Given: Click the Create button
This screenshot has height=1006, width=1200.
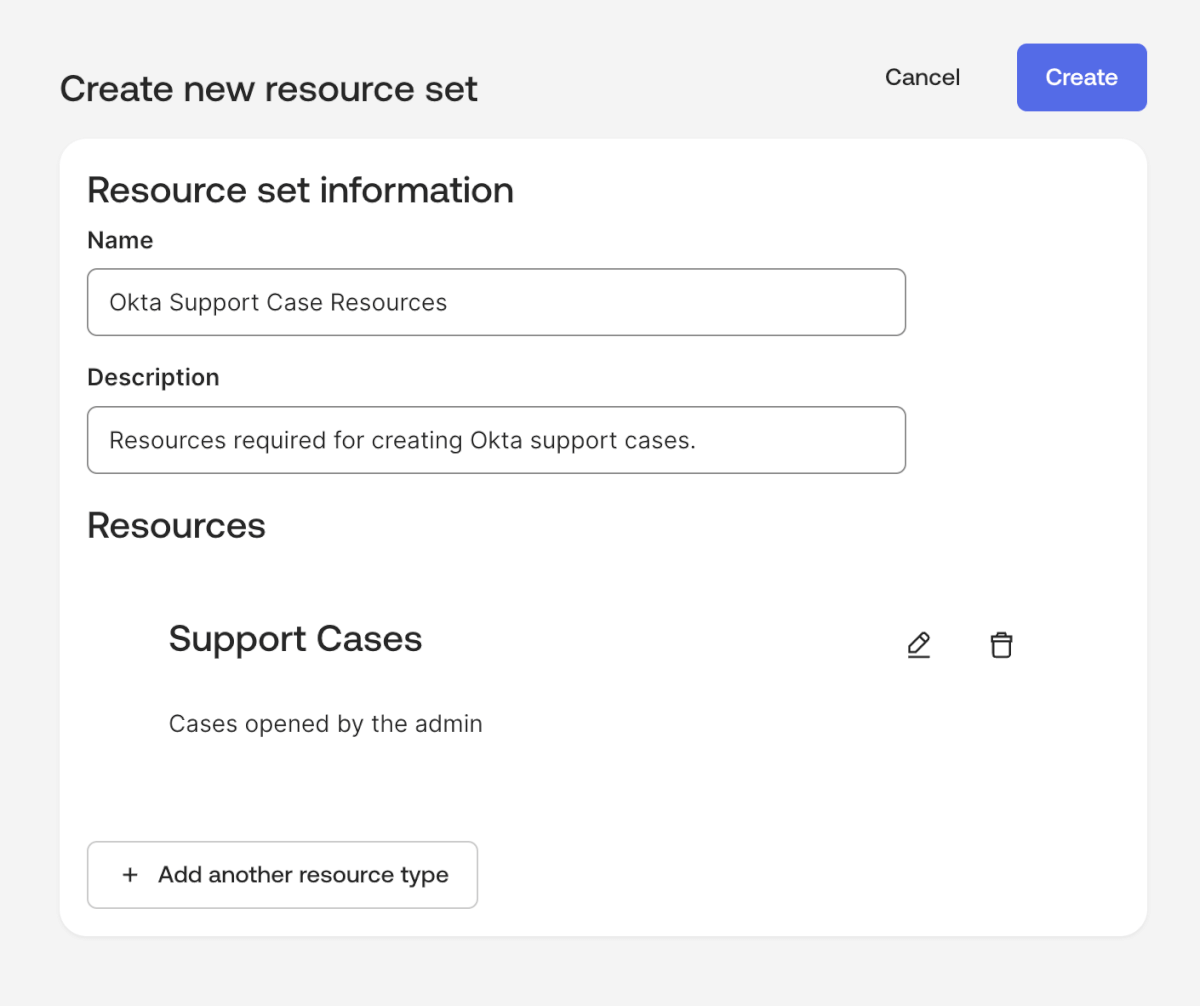Looking at the screenshot, I should pos(1082,77).
